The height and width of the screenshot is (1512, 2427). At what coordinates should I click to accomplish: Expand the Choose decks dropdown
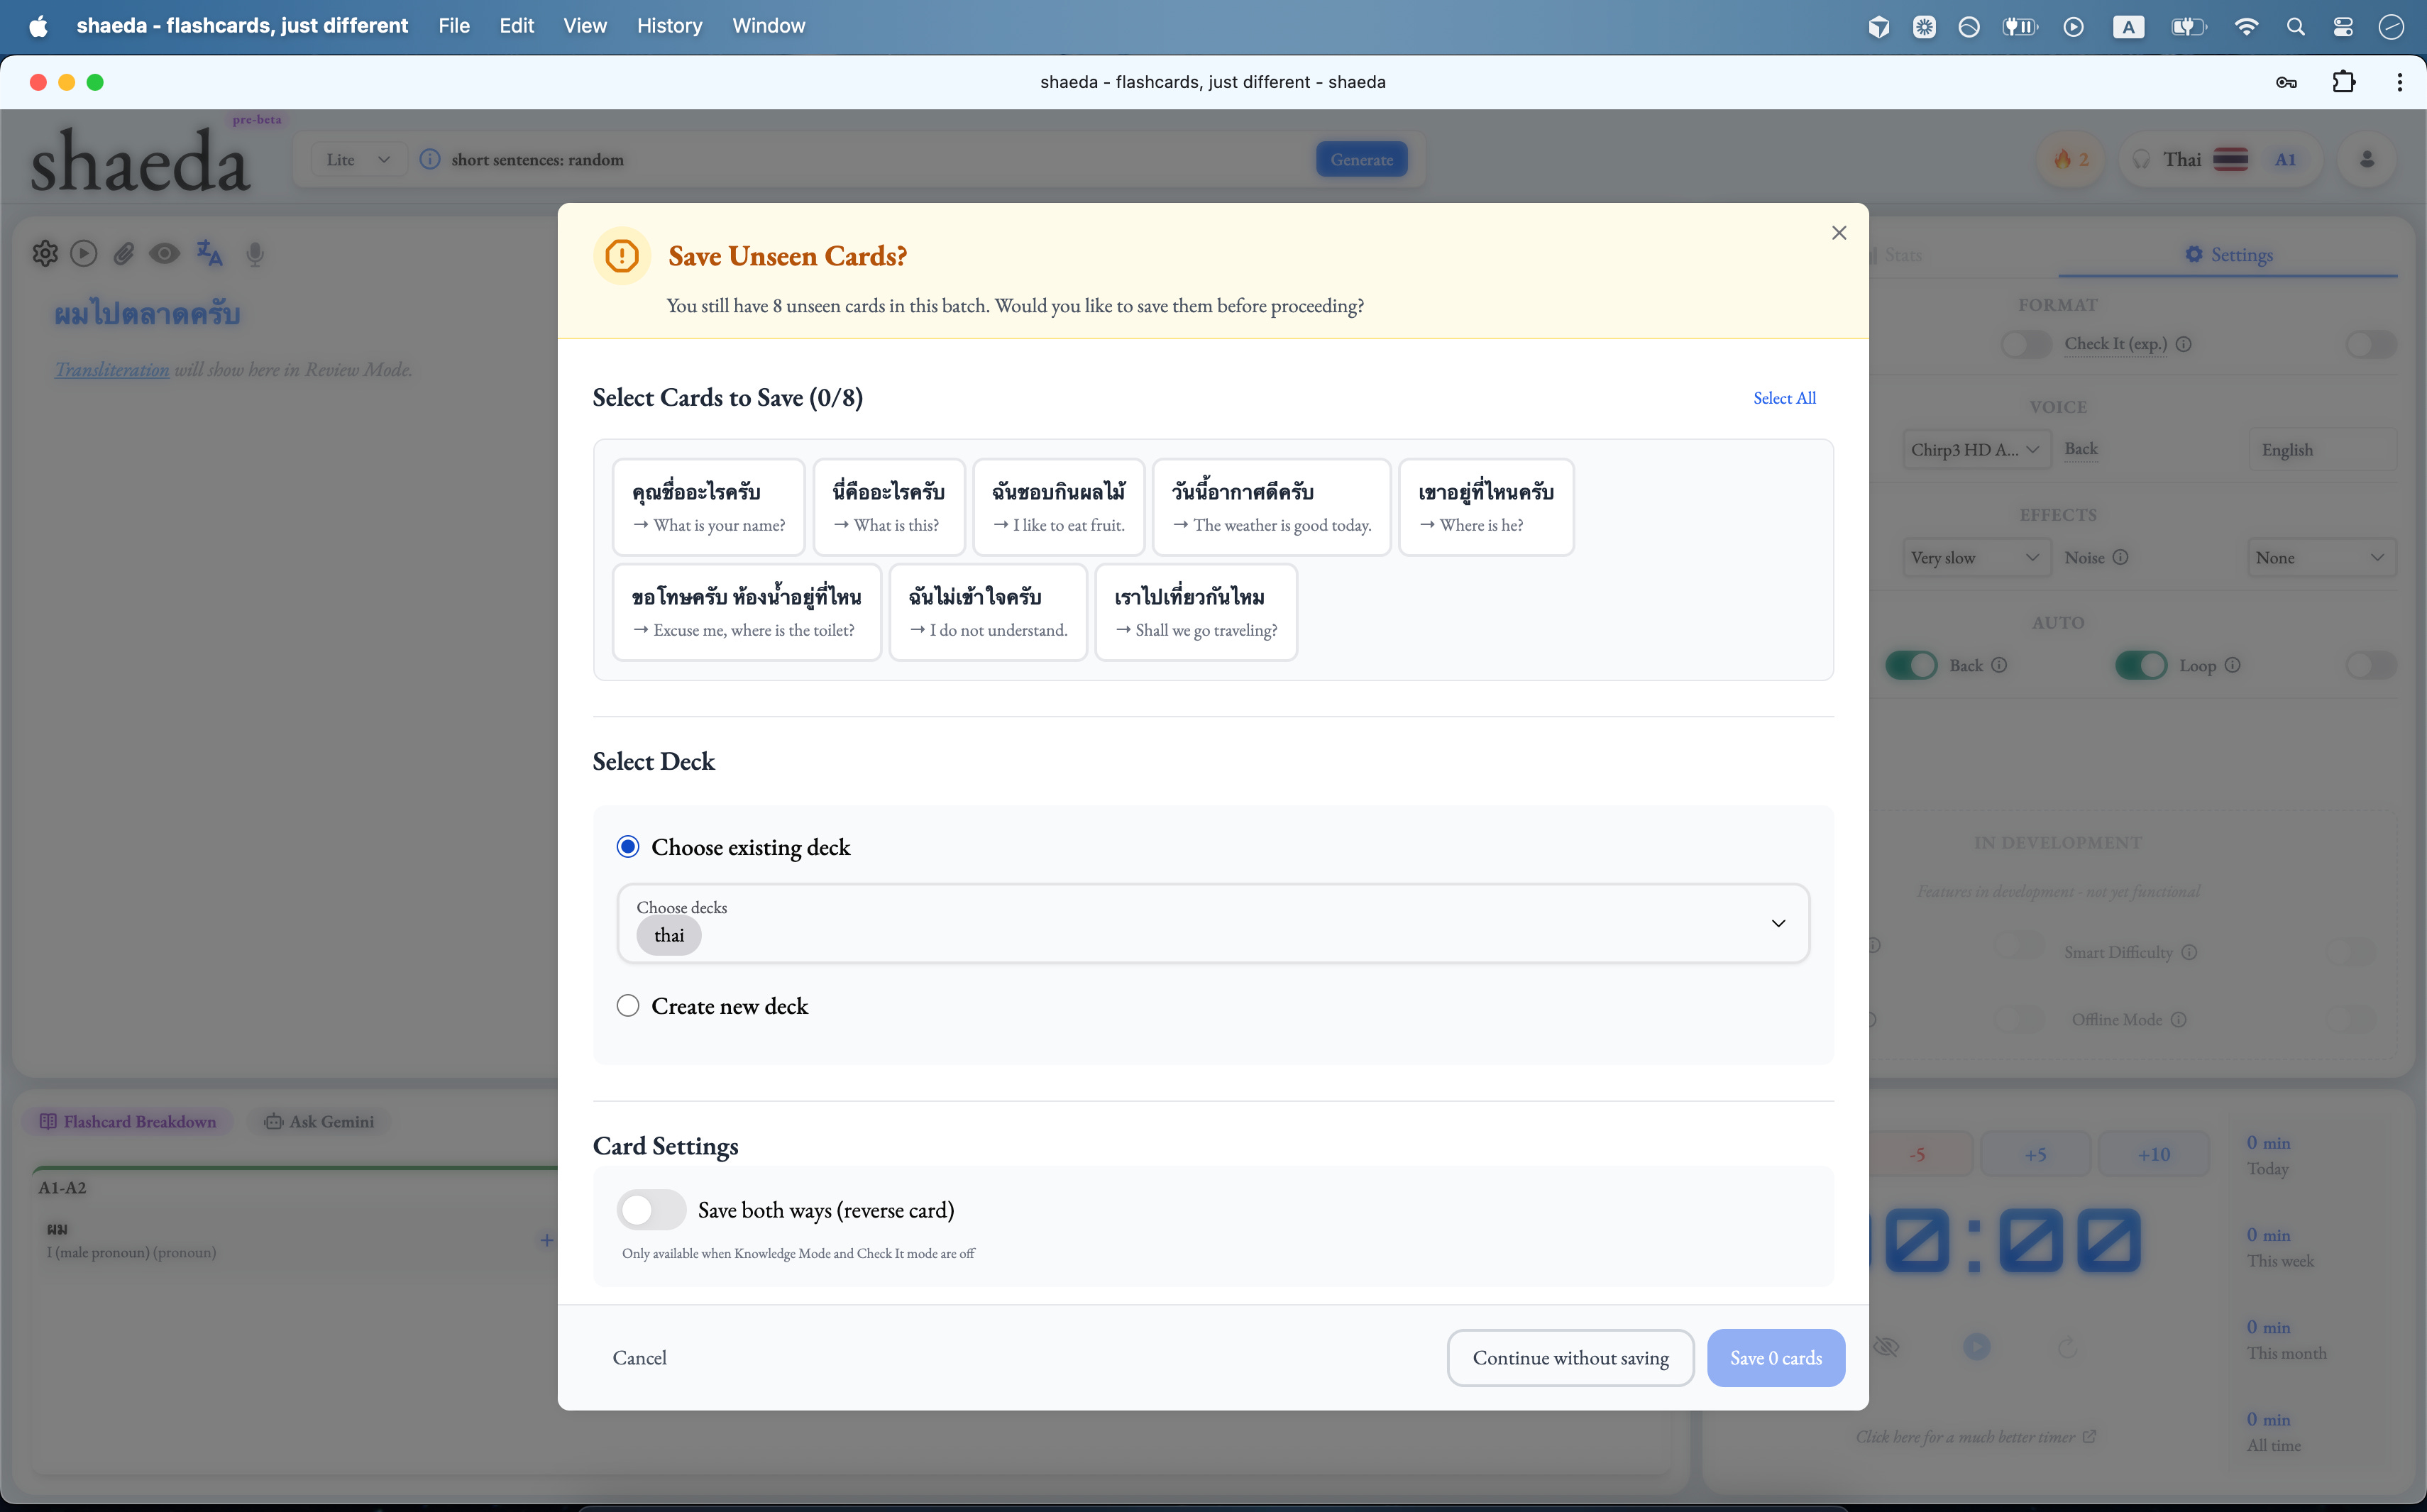click(1777, 923)
